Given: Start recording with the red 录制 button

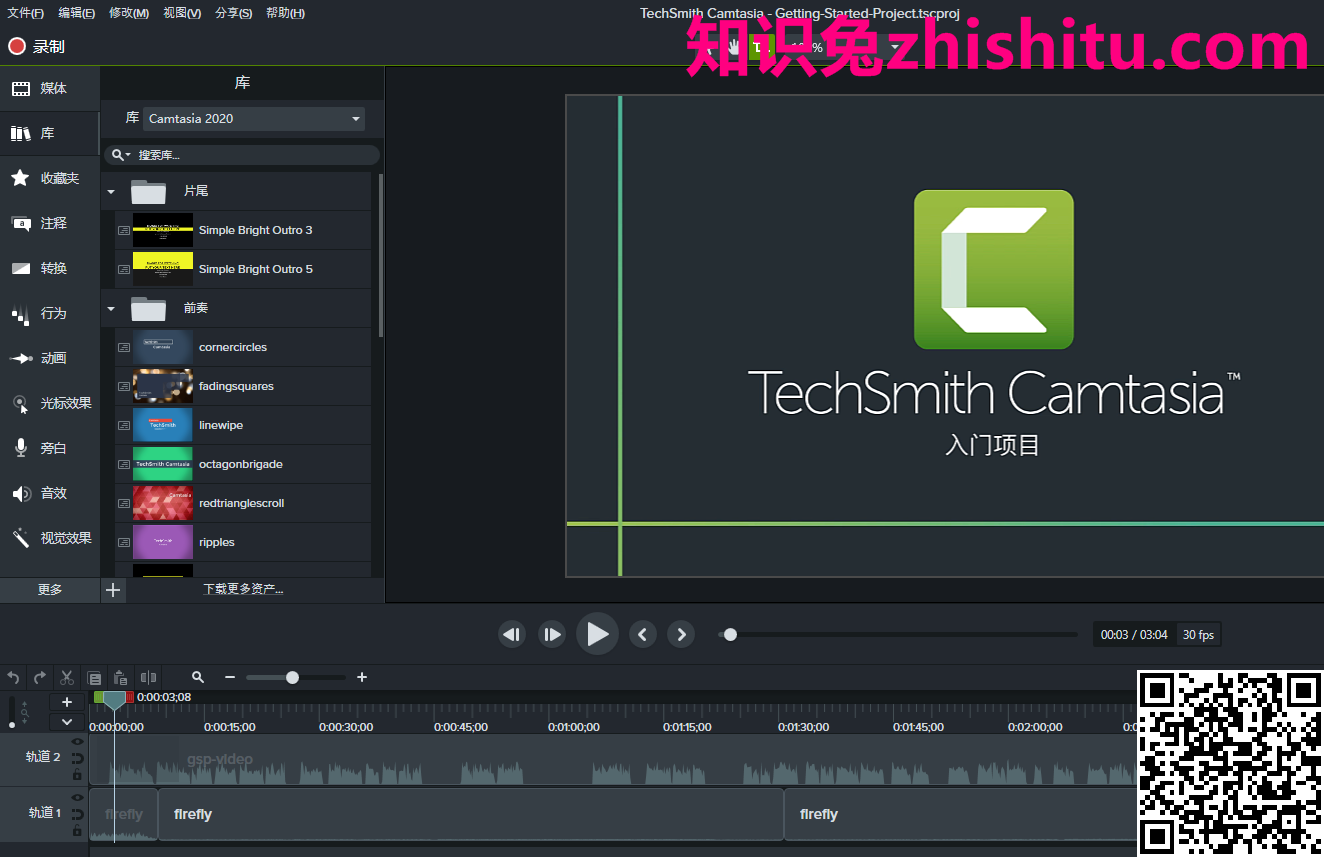Looking at the screenshot, I should [37, 46].
